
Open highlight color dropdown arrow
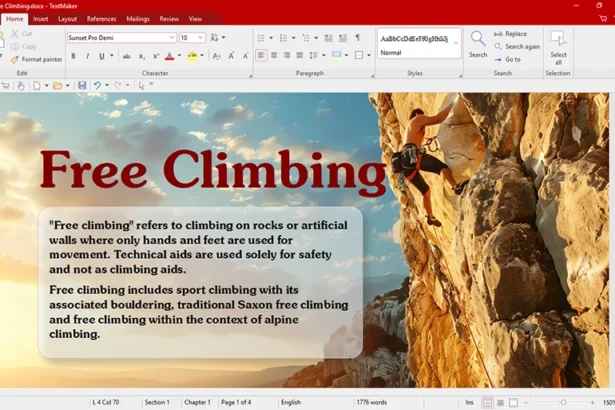pyautogui.click(x=202, y=56)
